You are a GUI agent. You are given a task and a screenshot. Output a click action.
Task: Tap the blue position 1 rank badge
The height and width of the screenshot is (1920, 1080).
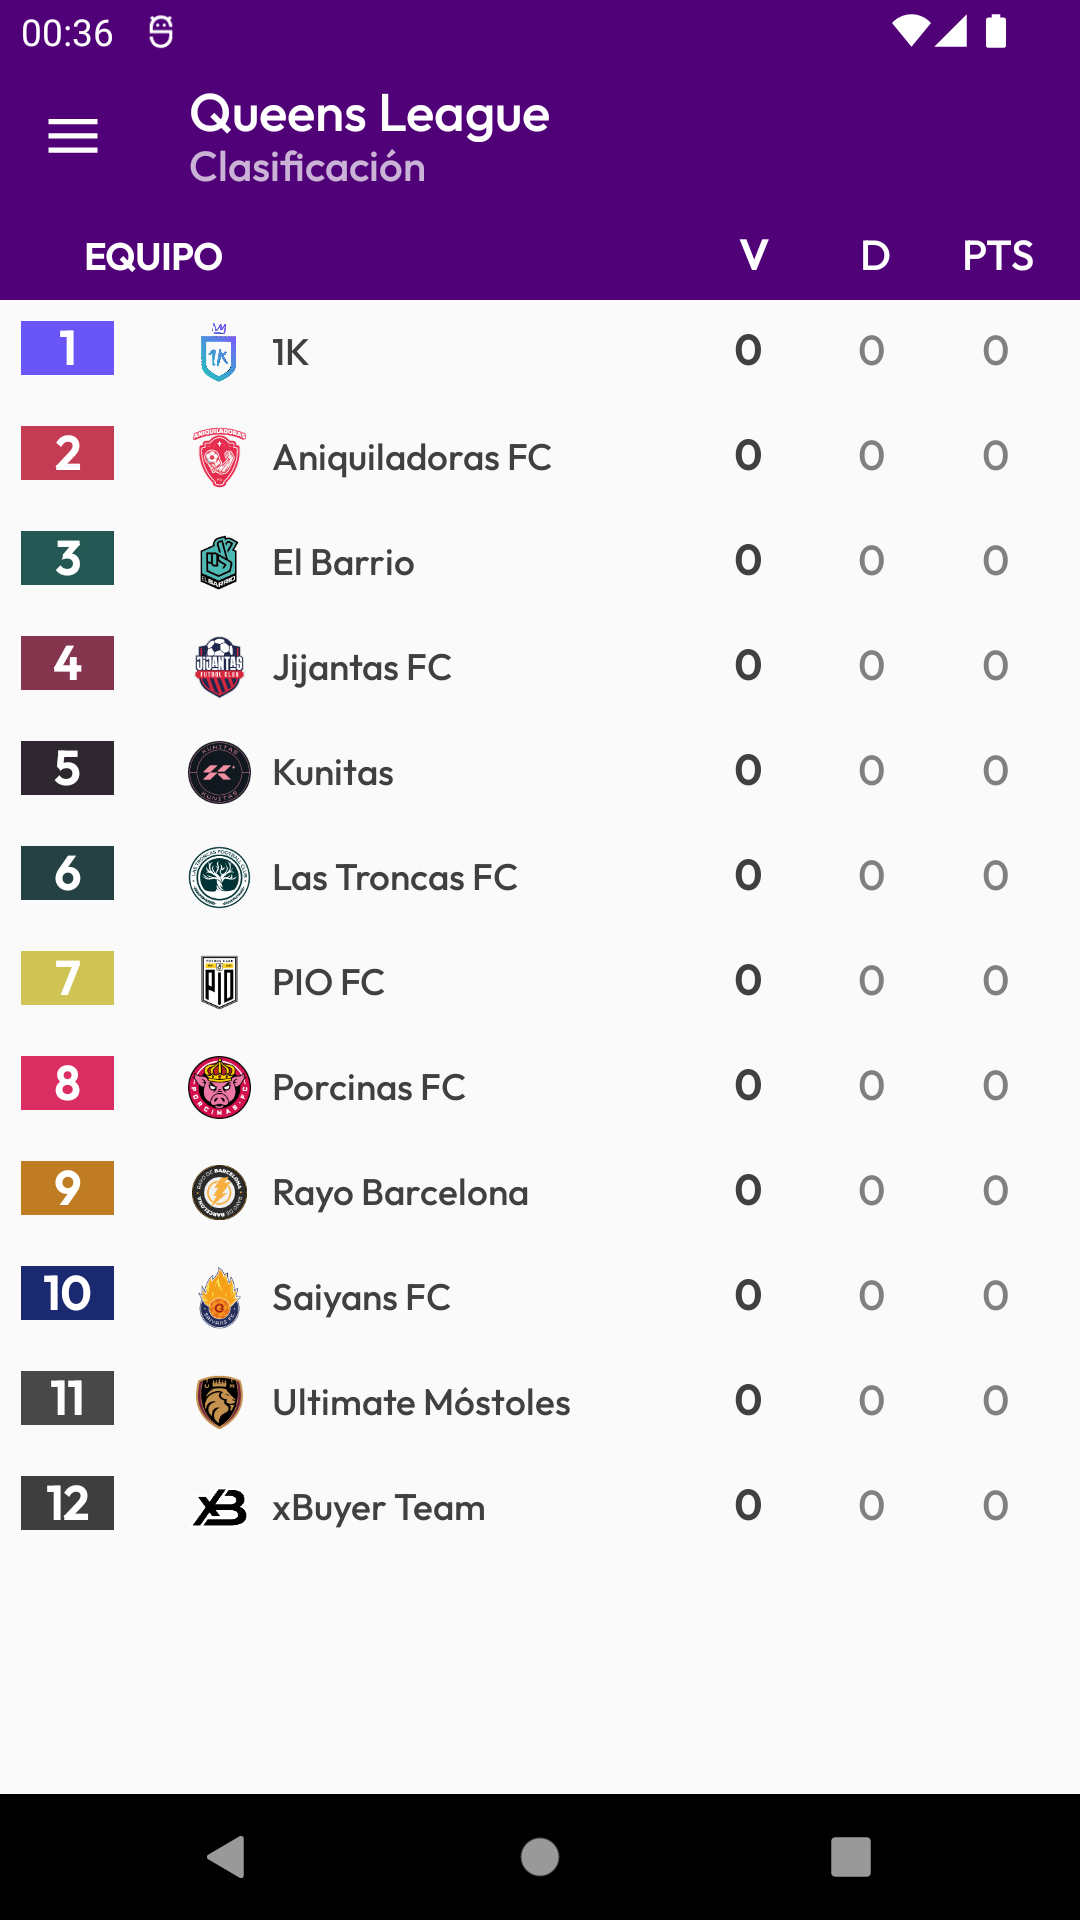[x=67, y=348]
